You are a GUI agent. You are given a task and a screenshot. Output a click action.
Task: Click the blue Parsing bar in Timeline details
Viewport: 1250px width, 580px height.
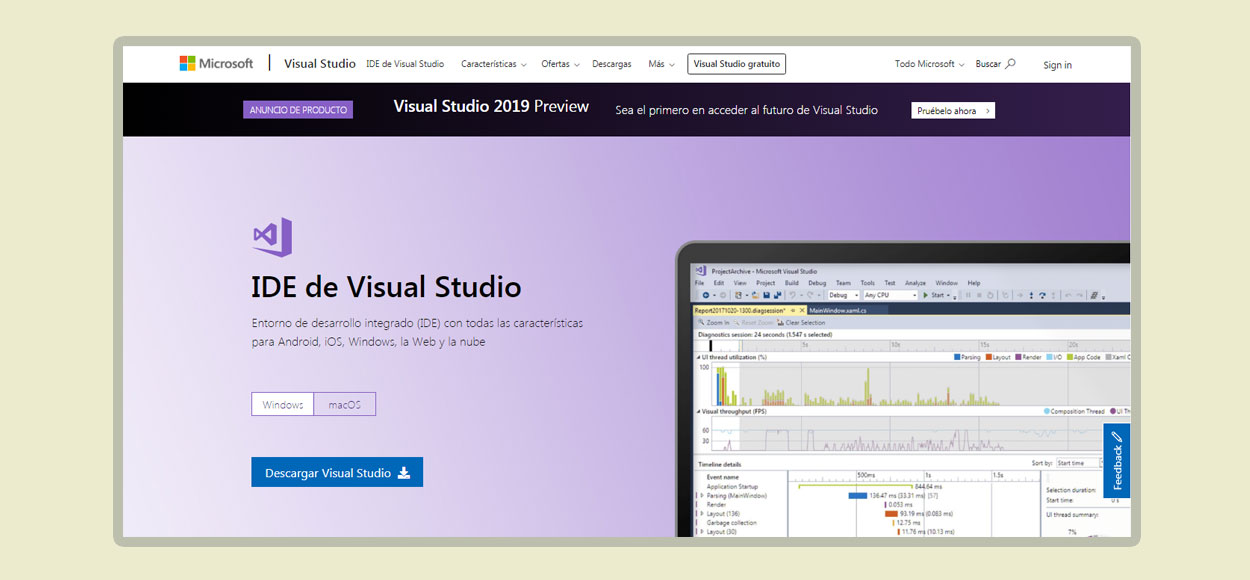pyautogui.click(x=858, y=495)
